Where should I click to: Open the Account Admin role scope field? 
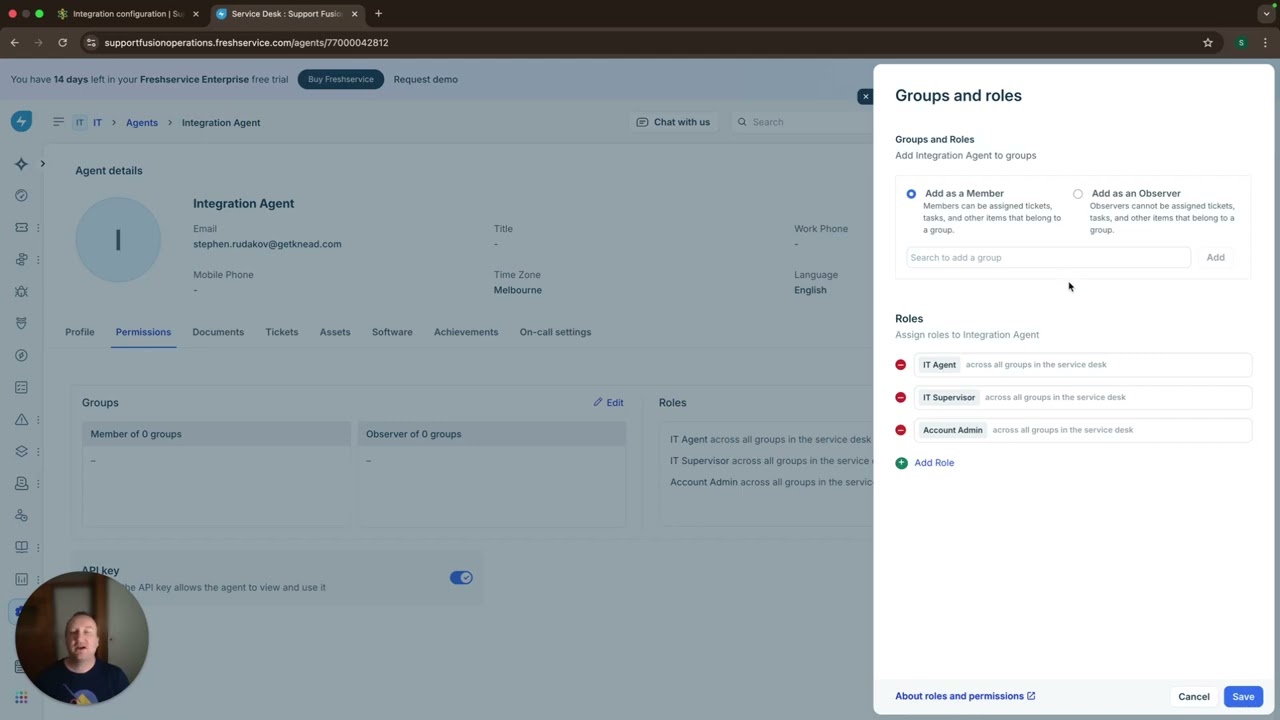[x=1083, y=430]
